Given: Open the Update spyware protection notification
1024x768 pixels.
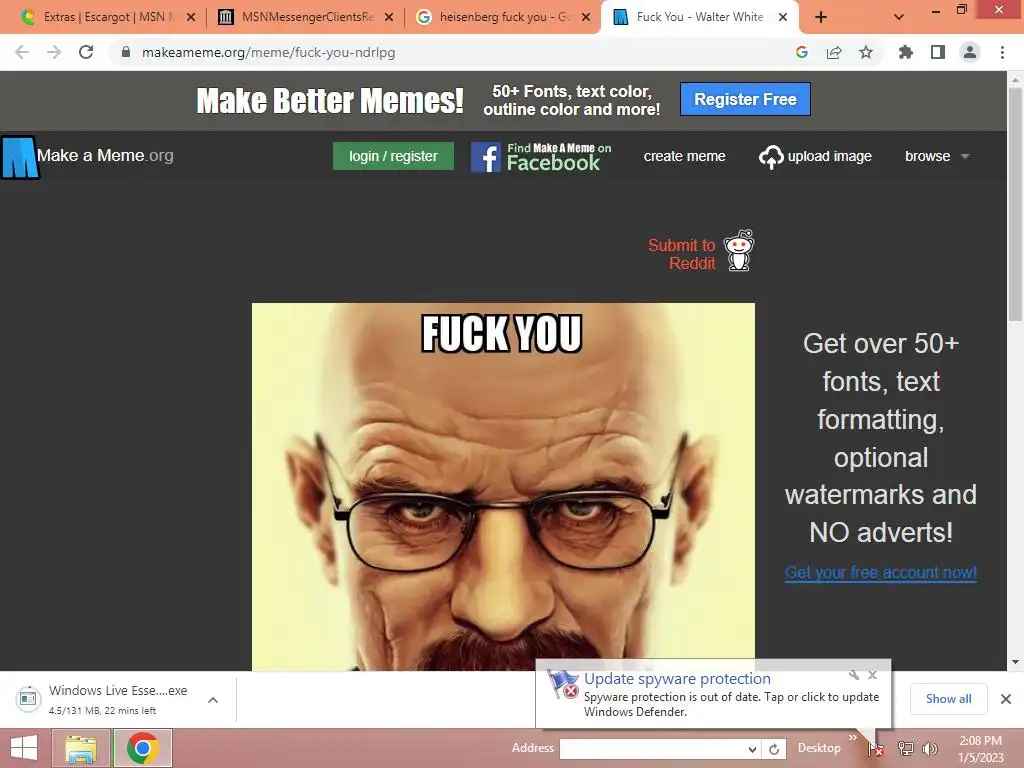Looking at the screenshot, I should [713, 694].
